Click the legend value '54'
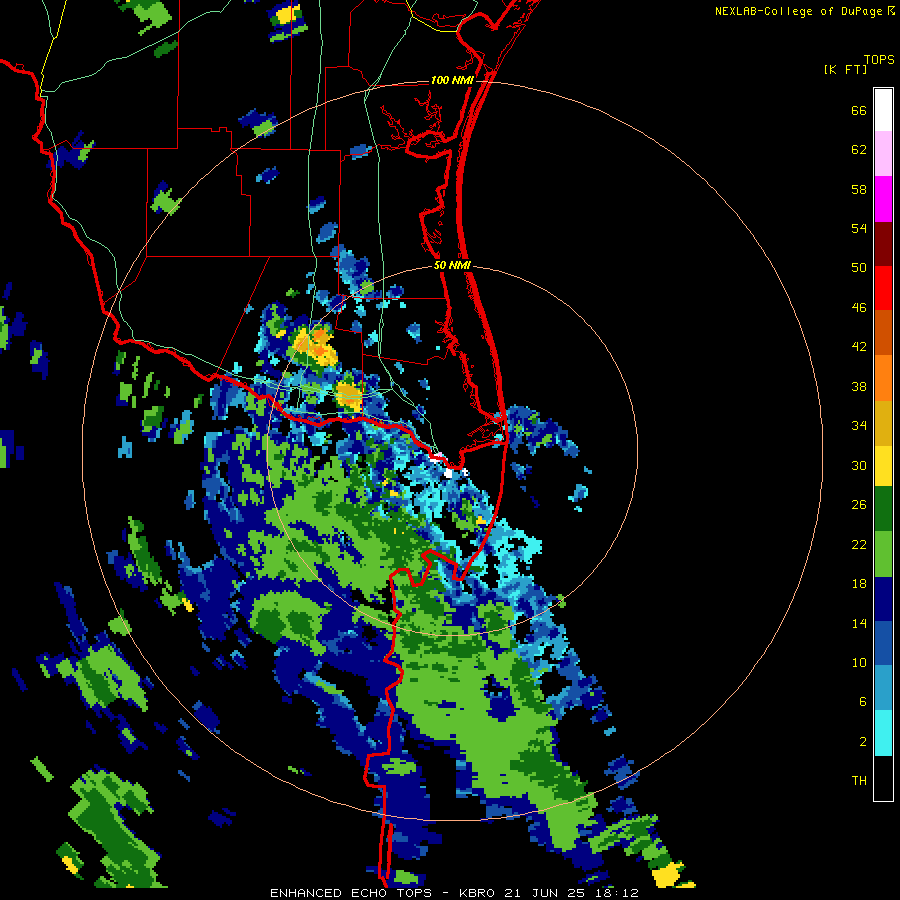The width and height of the screenshot is (900, 900). click(859, 228)
